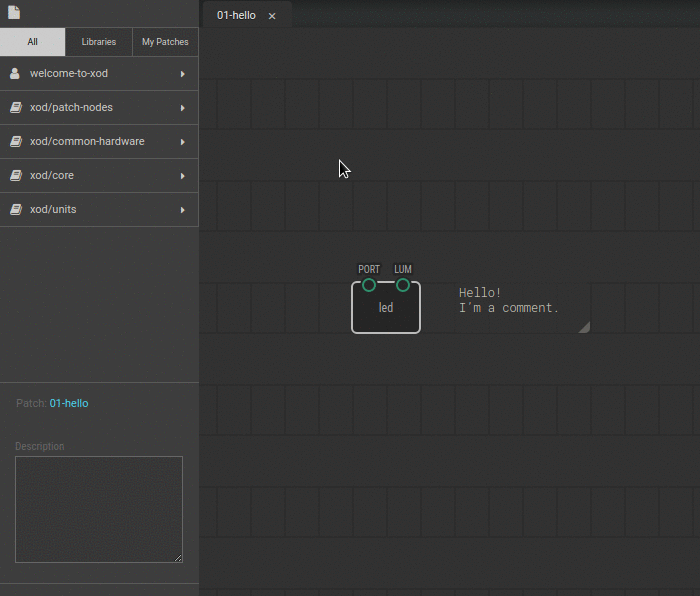Switch to the Libraries filter tab
This screenshot has width=700, height=596.
(99, 42)
